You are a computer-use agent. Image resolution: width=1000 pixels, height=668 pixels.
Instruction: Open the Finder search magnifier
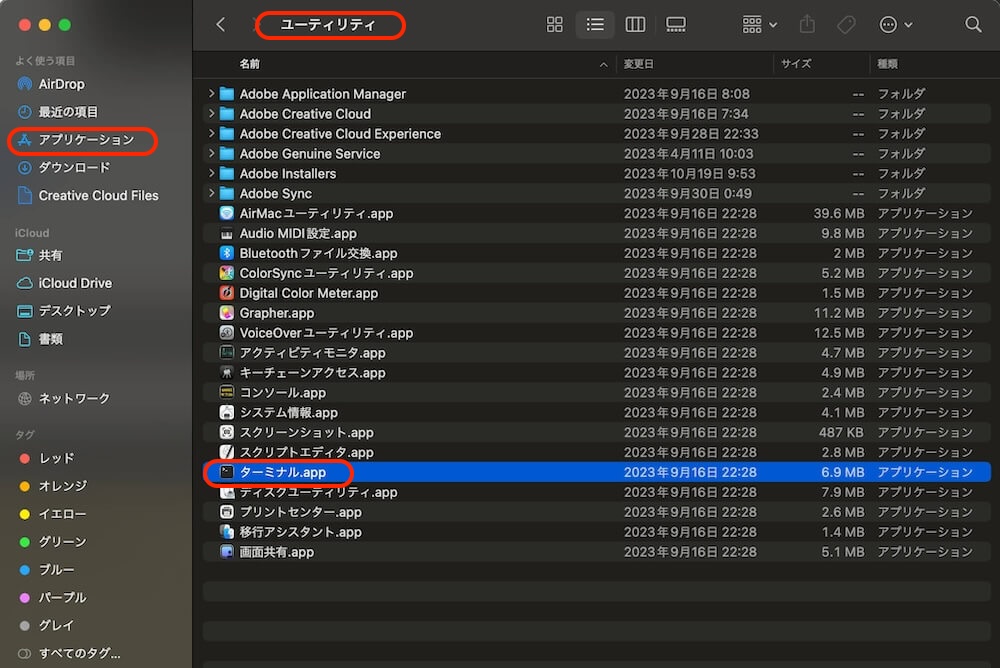(x=973, y=25)
